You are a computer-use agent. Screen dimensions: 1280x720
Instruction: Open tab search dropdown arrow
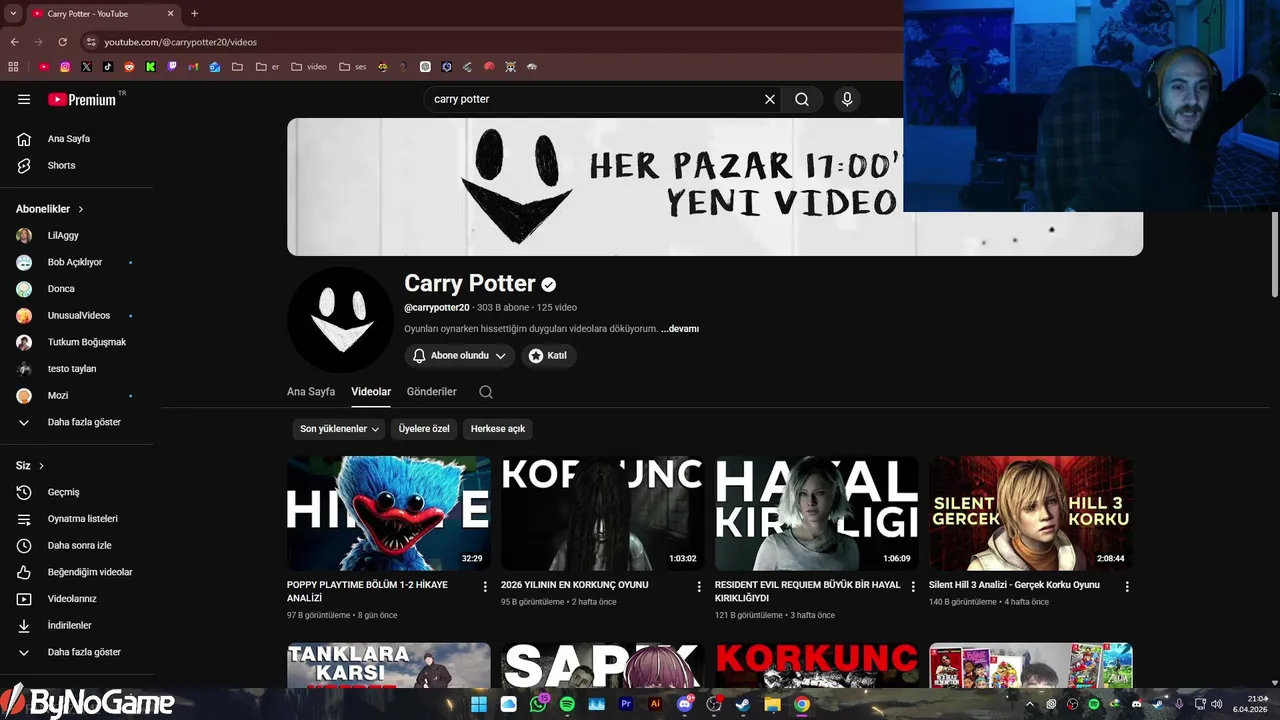coord(13,14)
